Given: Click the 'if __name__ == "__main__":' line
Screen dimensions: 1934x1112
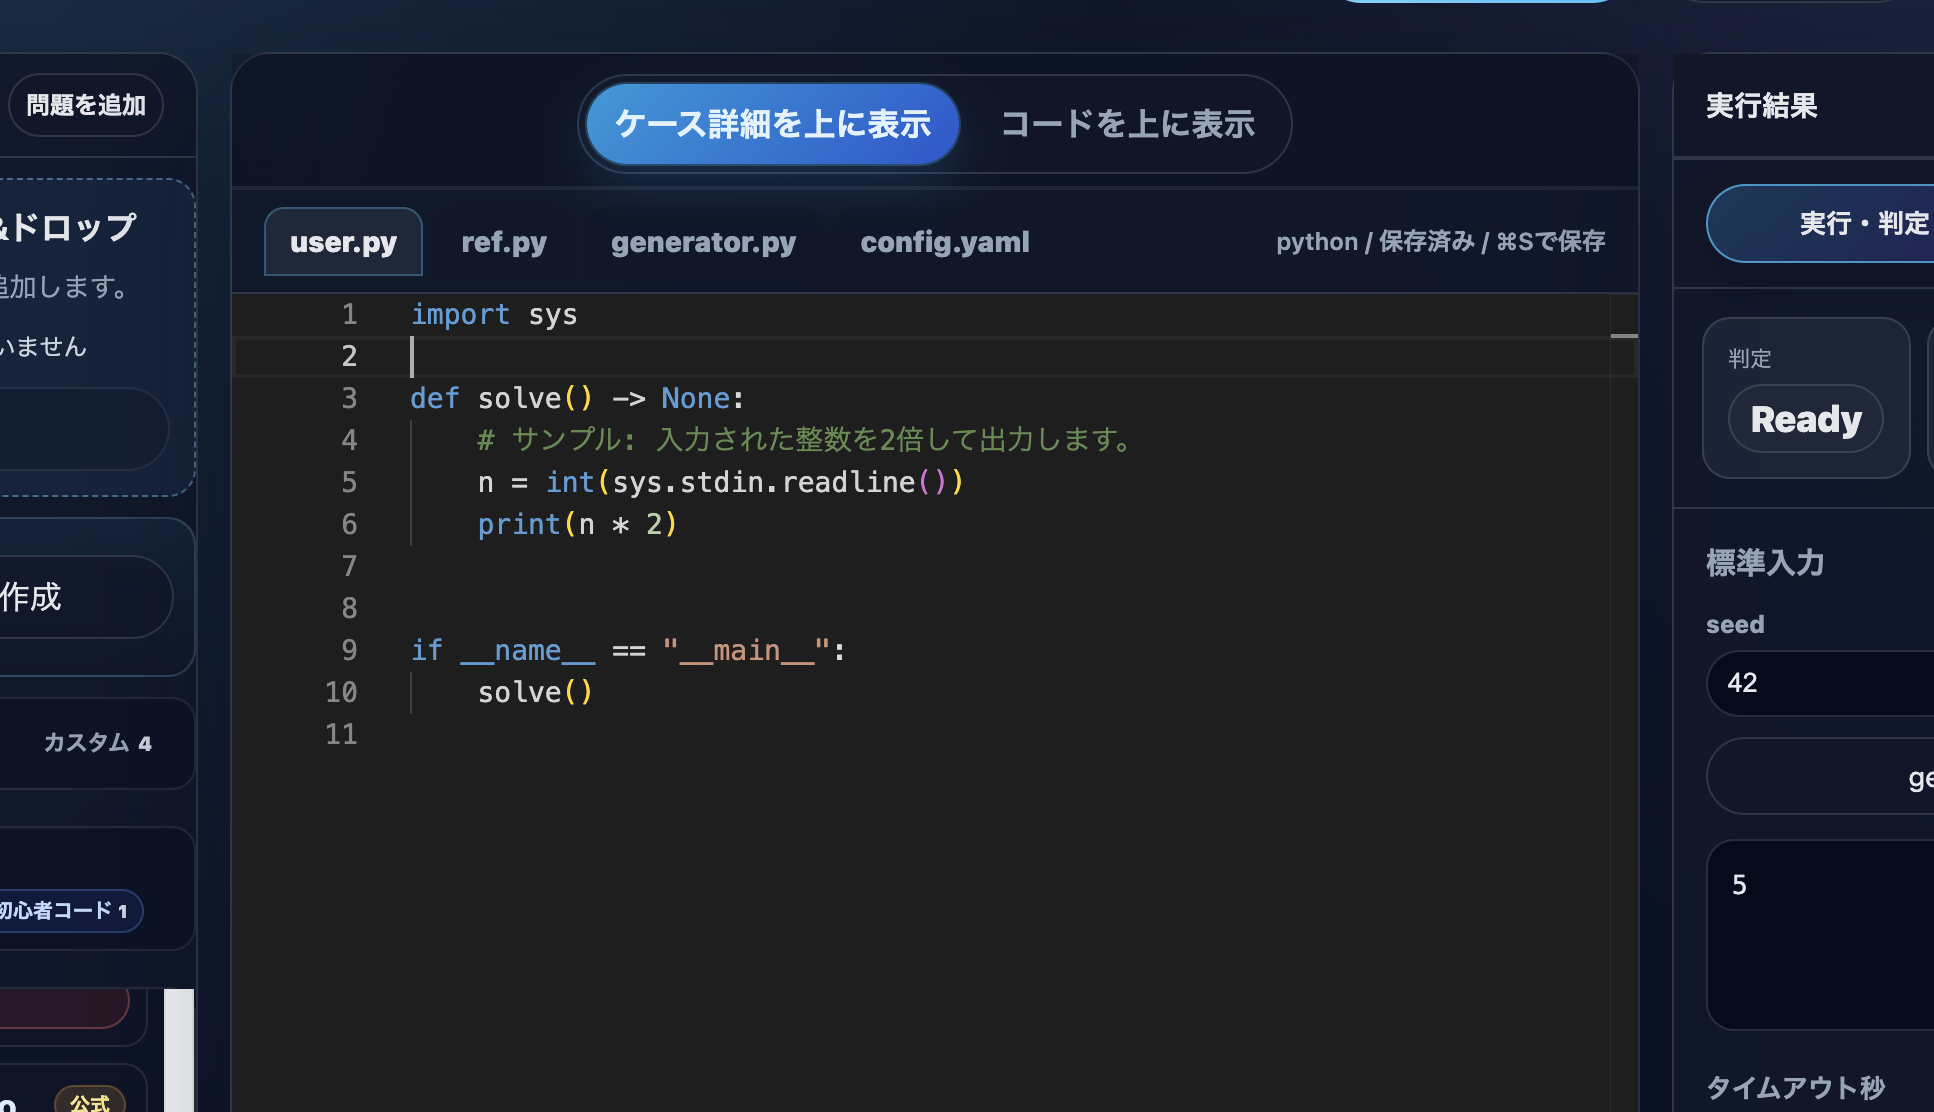Looking at the screenshot, I should coord(628,650).
